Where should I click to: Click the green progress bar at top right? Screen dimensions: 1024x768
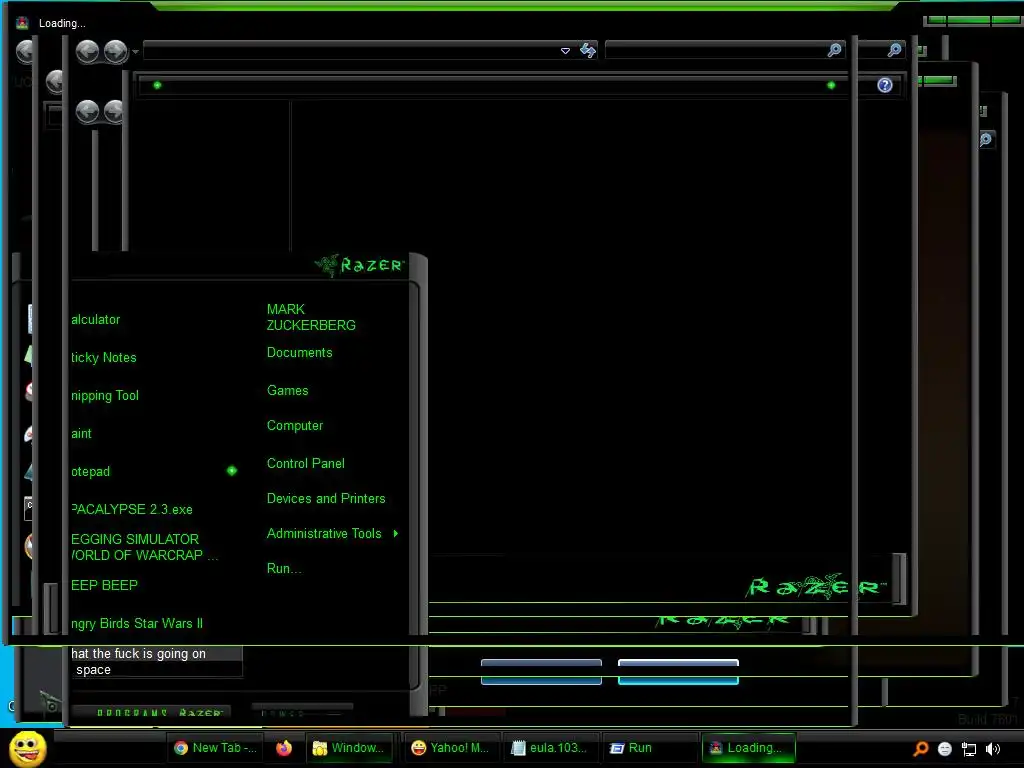973,21
